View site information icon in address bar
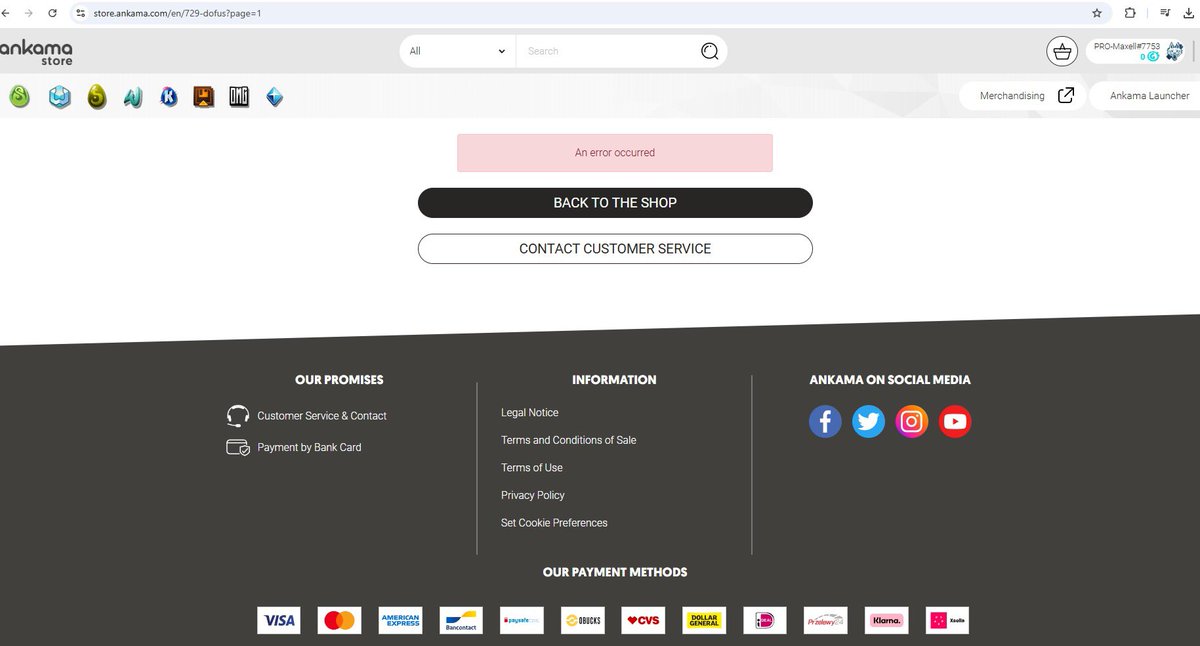Screen dimensions: 1200x646 coord(81,14)
